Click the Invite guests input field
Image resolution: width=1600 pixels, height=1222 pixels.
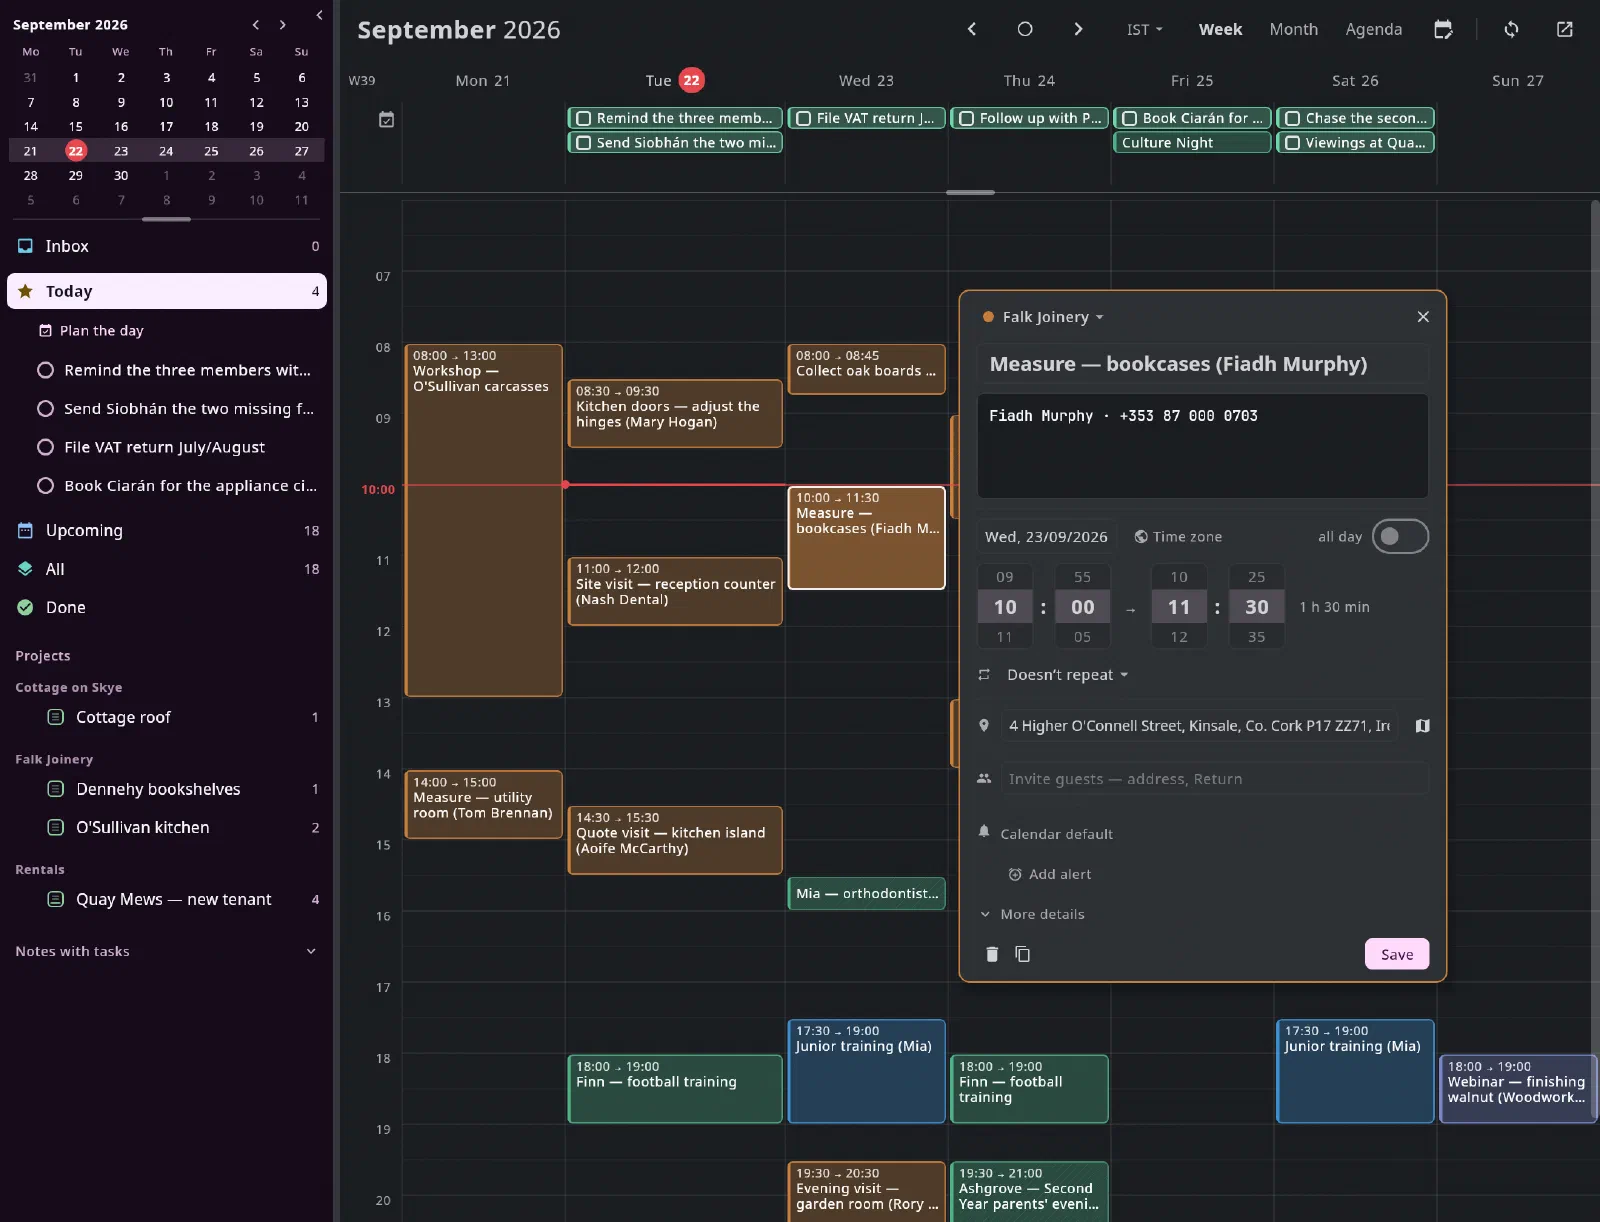point(1214,779)
